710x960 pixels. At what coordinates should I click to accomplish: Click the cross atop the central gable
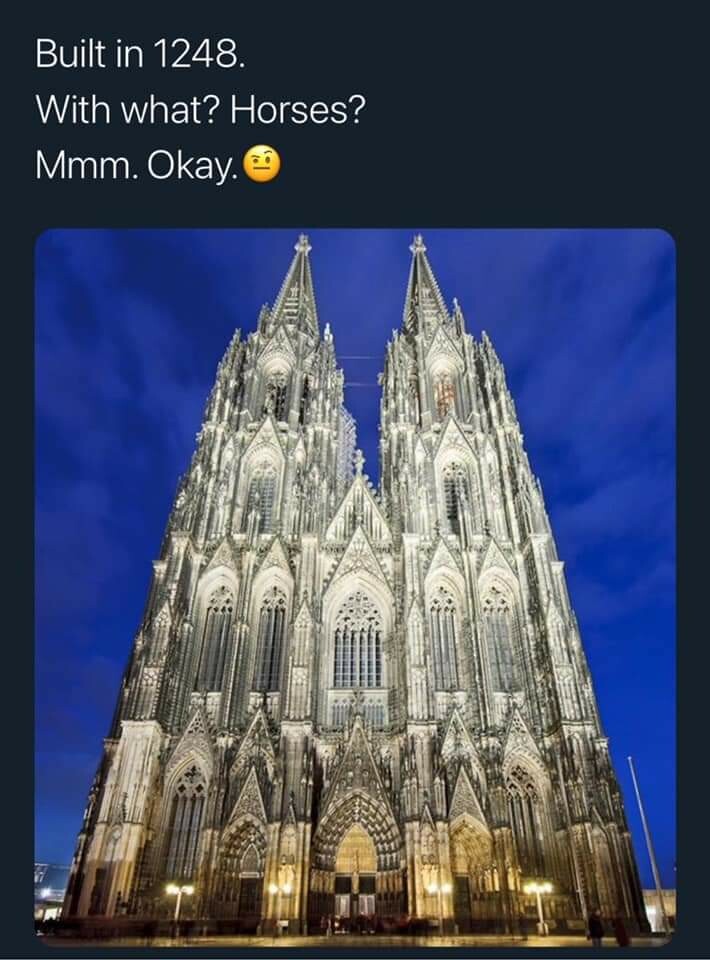coord(358,460)
